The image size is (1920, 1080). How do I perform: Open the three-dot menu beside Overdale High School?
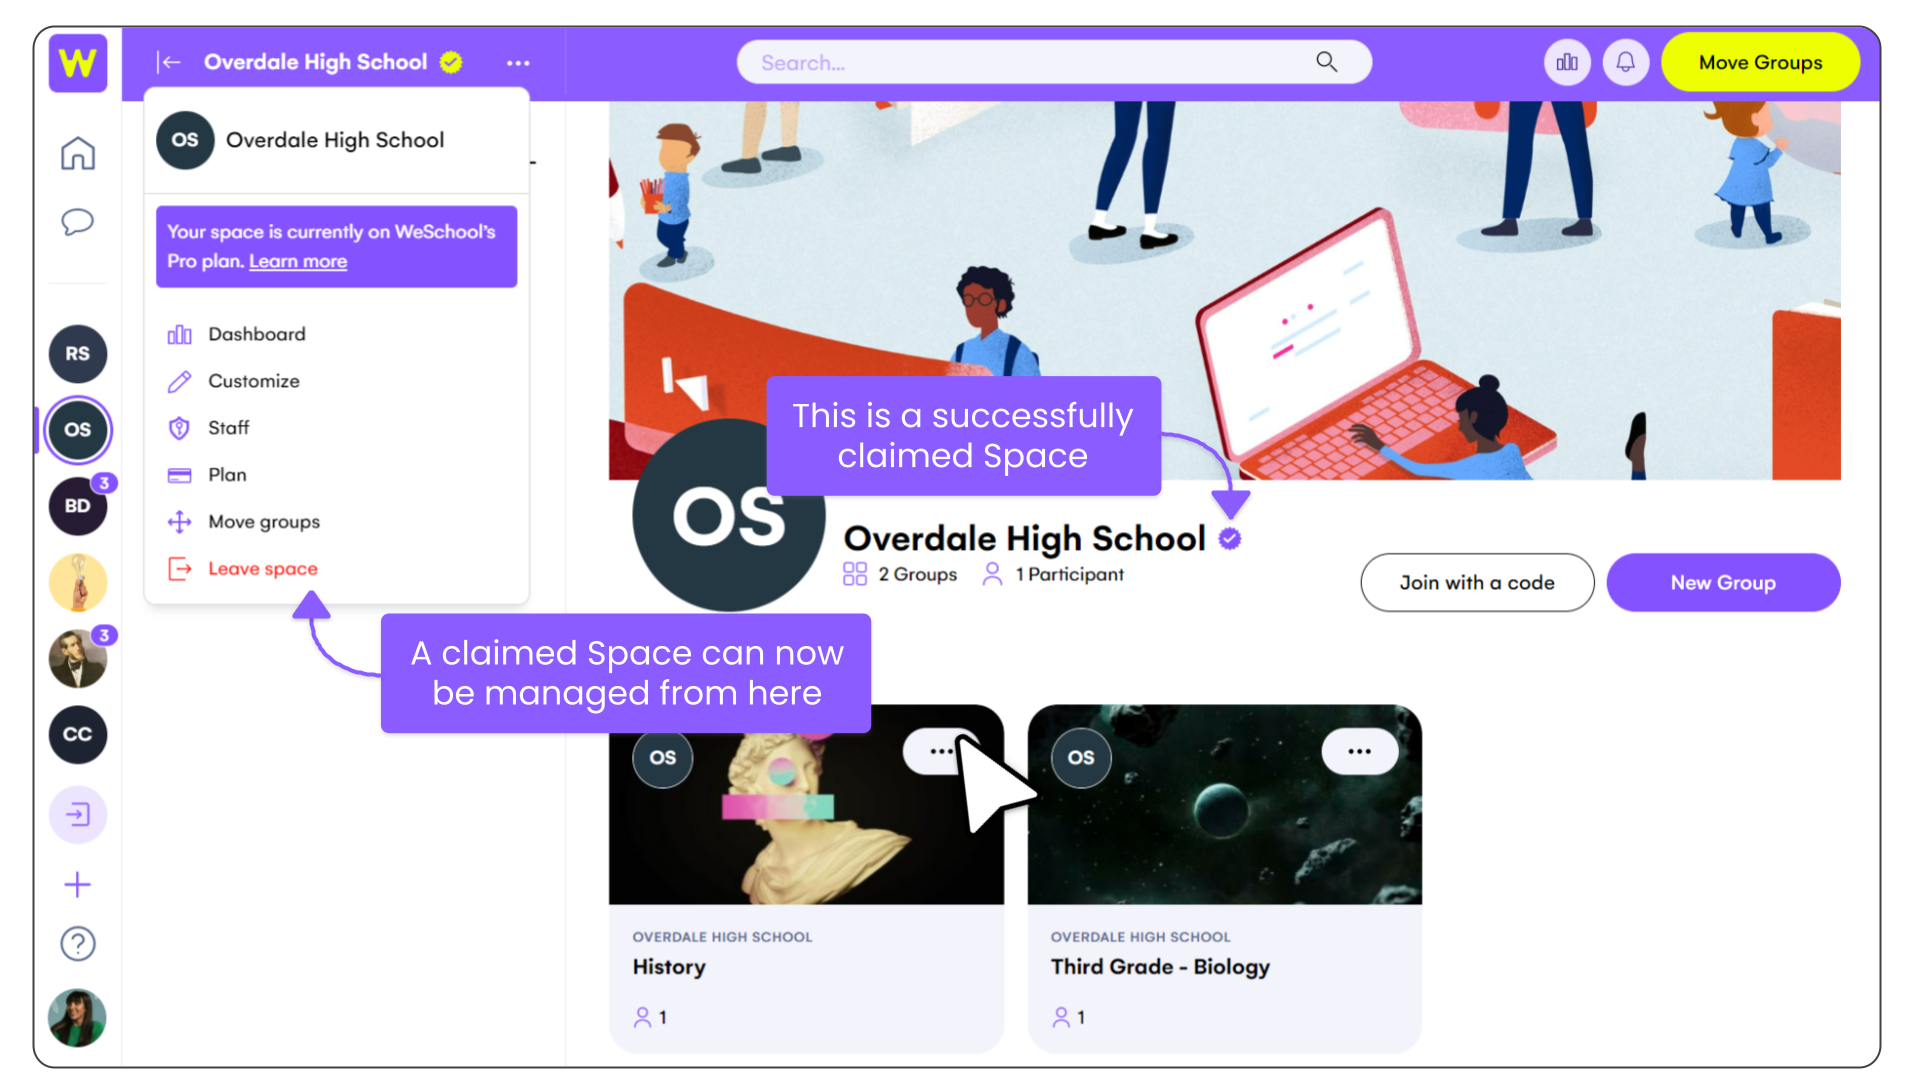pyautogui.click(x=518, y=63)
